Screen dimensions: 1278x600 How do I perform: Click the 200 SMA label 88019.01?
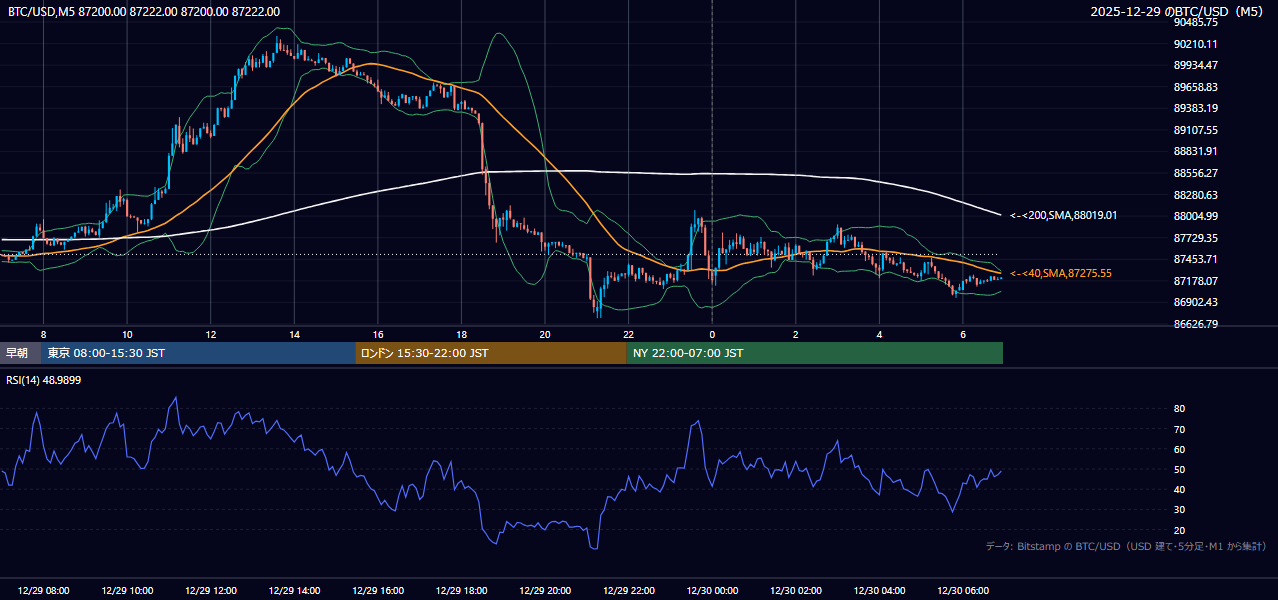[1063, 215]
